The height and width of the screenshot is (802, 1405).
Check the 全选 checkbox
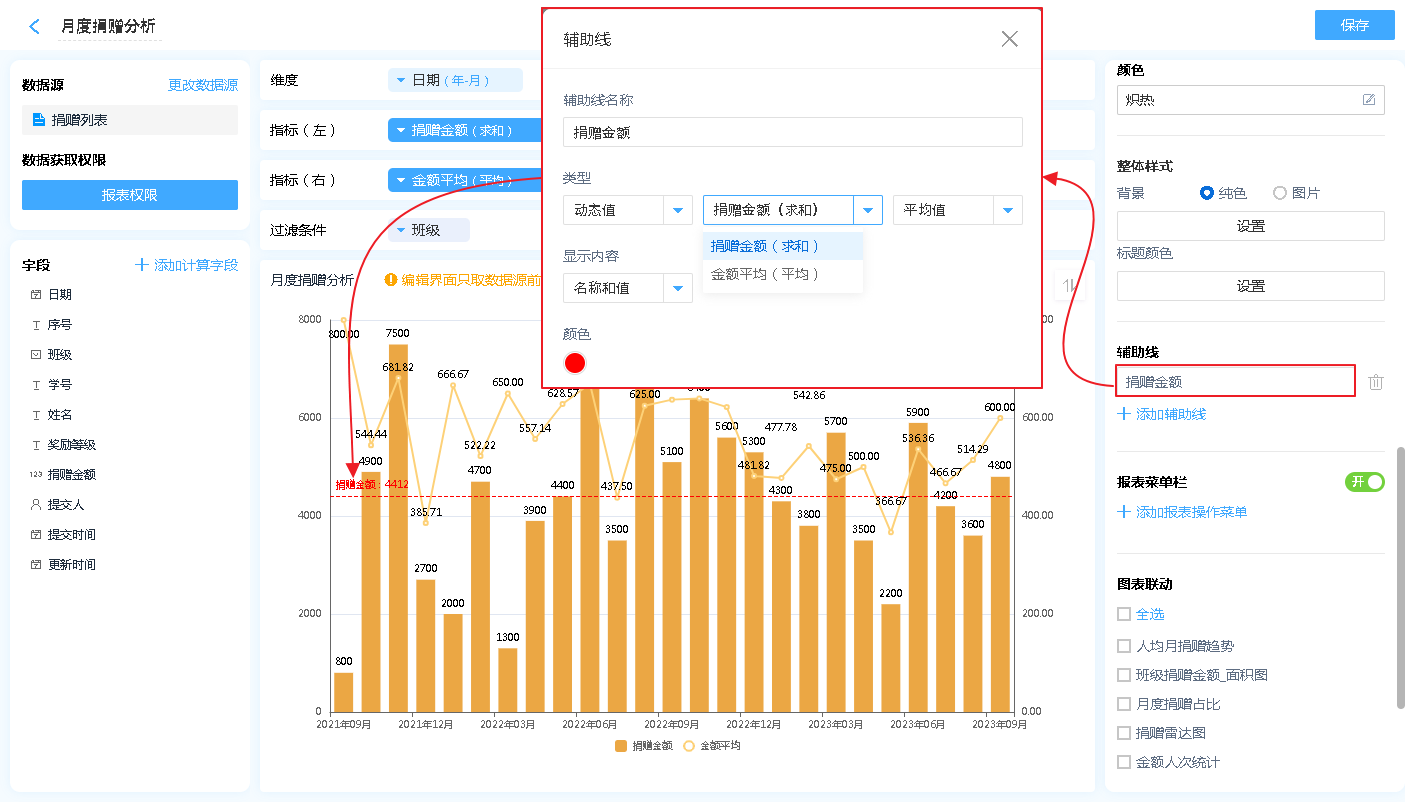coord(1124,614)
